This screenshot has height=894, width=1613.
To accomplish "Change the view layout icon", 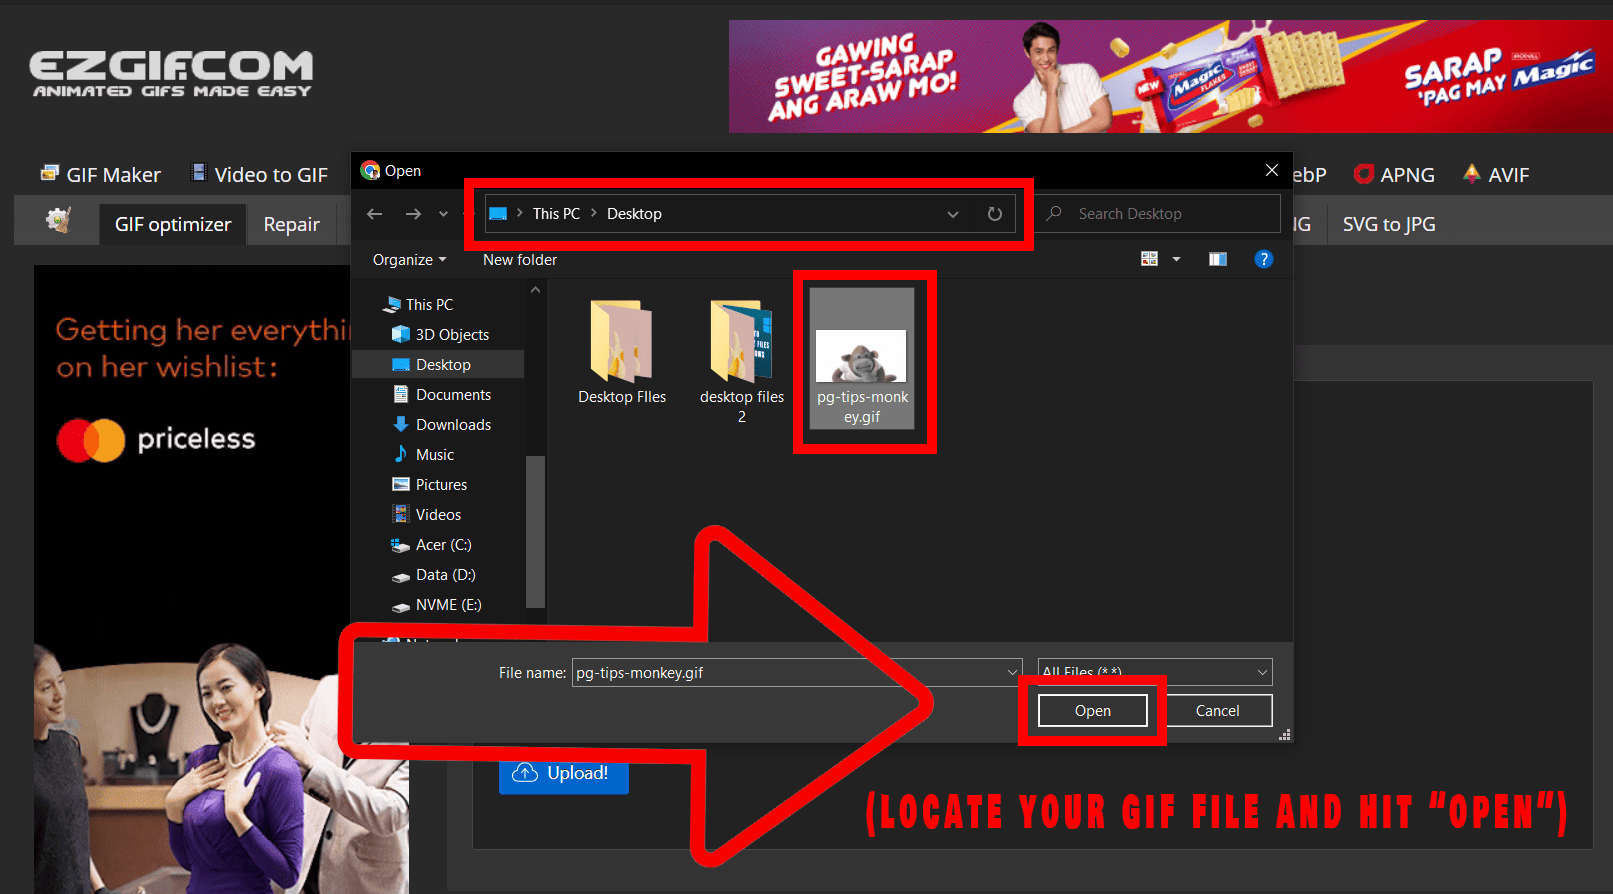I will click(x=1149, y=259).
